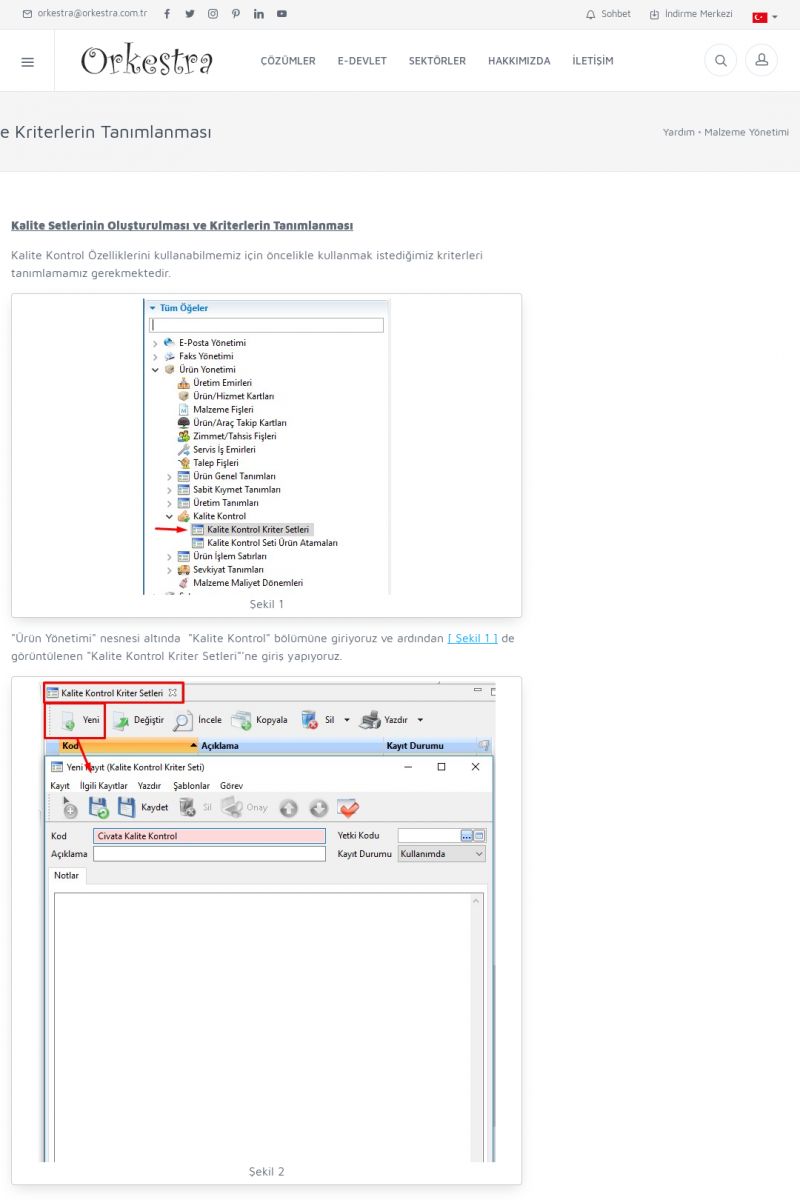800x1200 pixels.
Task: Open the Şekil 2 Kalite Kontrol window screenshot
Action: coord(267,922)
